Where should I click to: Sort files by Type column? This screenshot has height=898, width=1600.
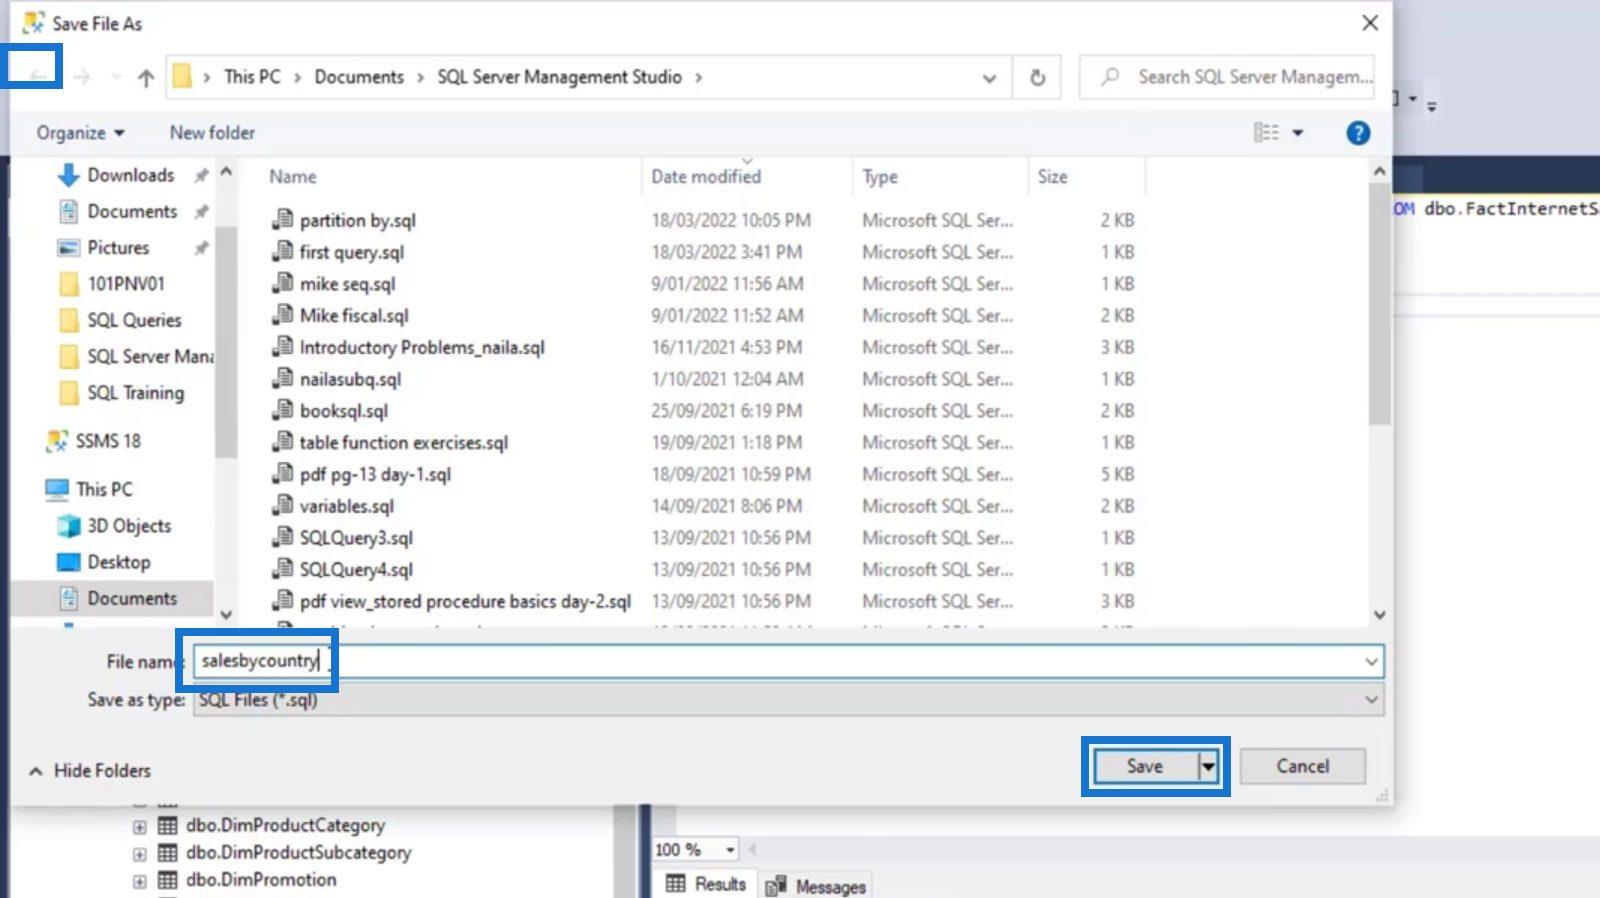(880, 177)
